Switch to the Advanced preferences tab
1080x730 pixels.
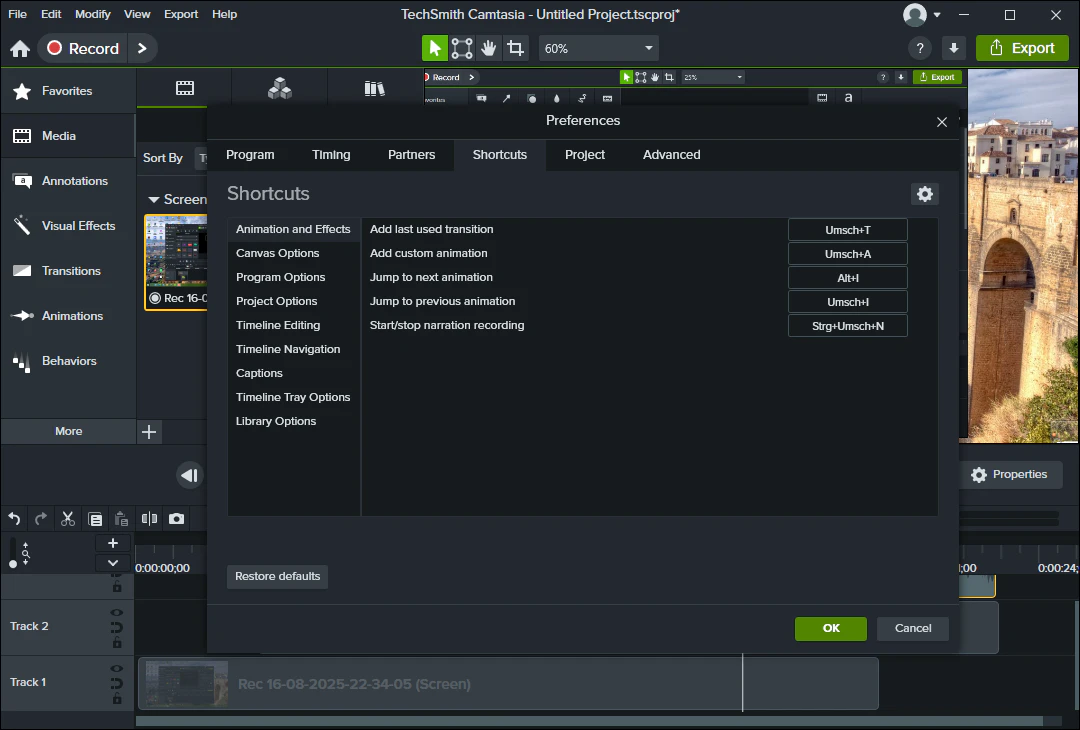coord(671,155)
